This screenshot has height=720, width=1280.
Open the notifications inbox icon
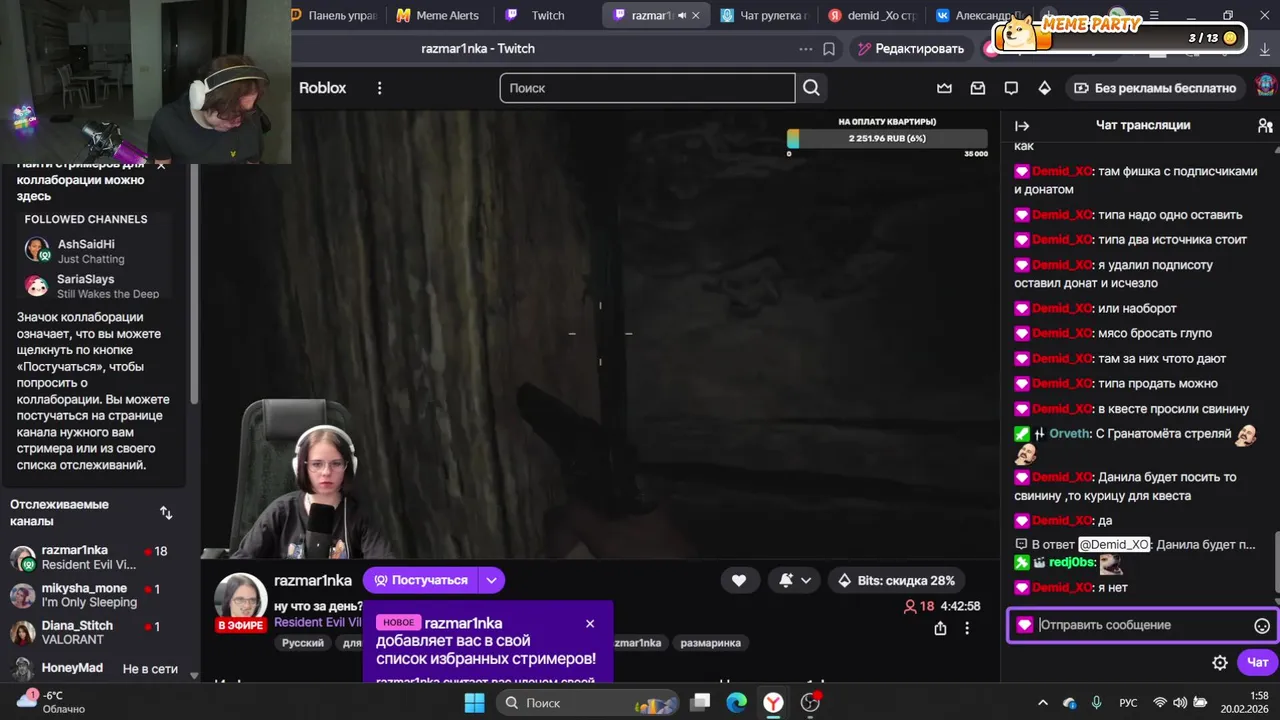coord(978,88)
